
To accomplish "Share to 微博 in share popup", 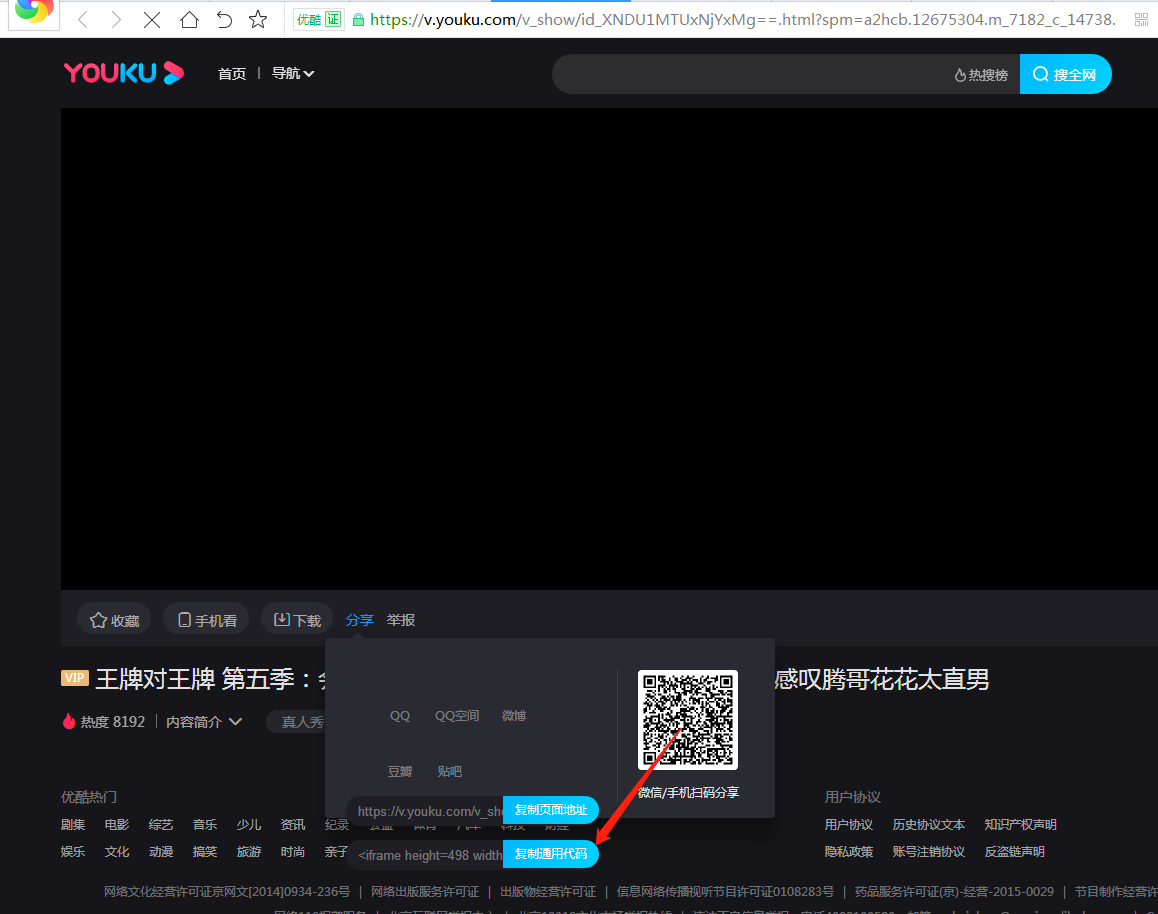I will pos(514,716).
